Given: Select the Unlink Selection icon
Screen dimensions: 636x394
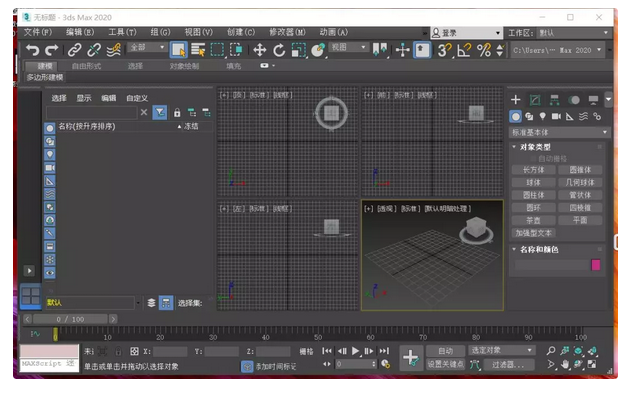Looking at the screenshot, I should click(x=94, y=50).
